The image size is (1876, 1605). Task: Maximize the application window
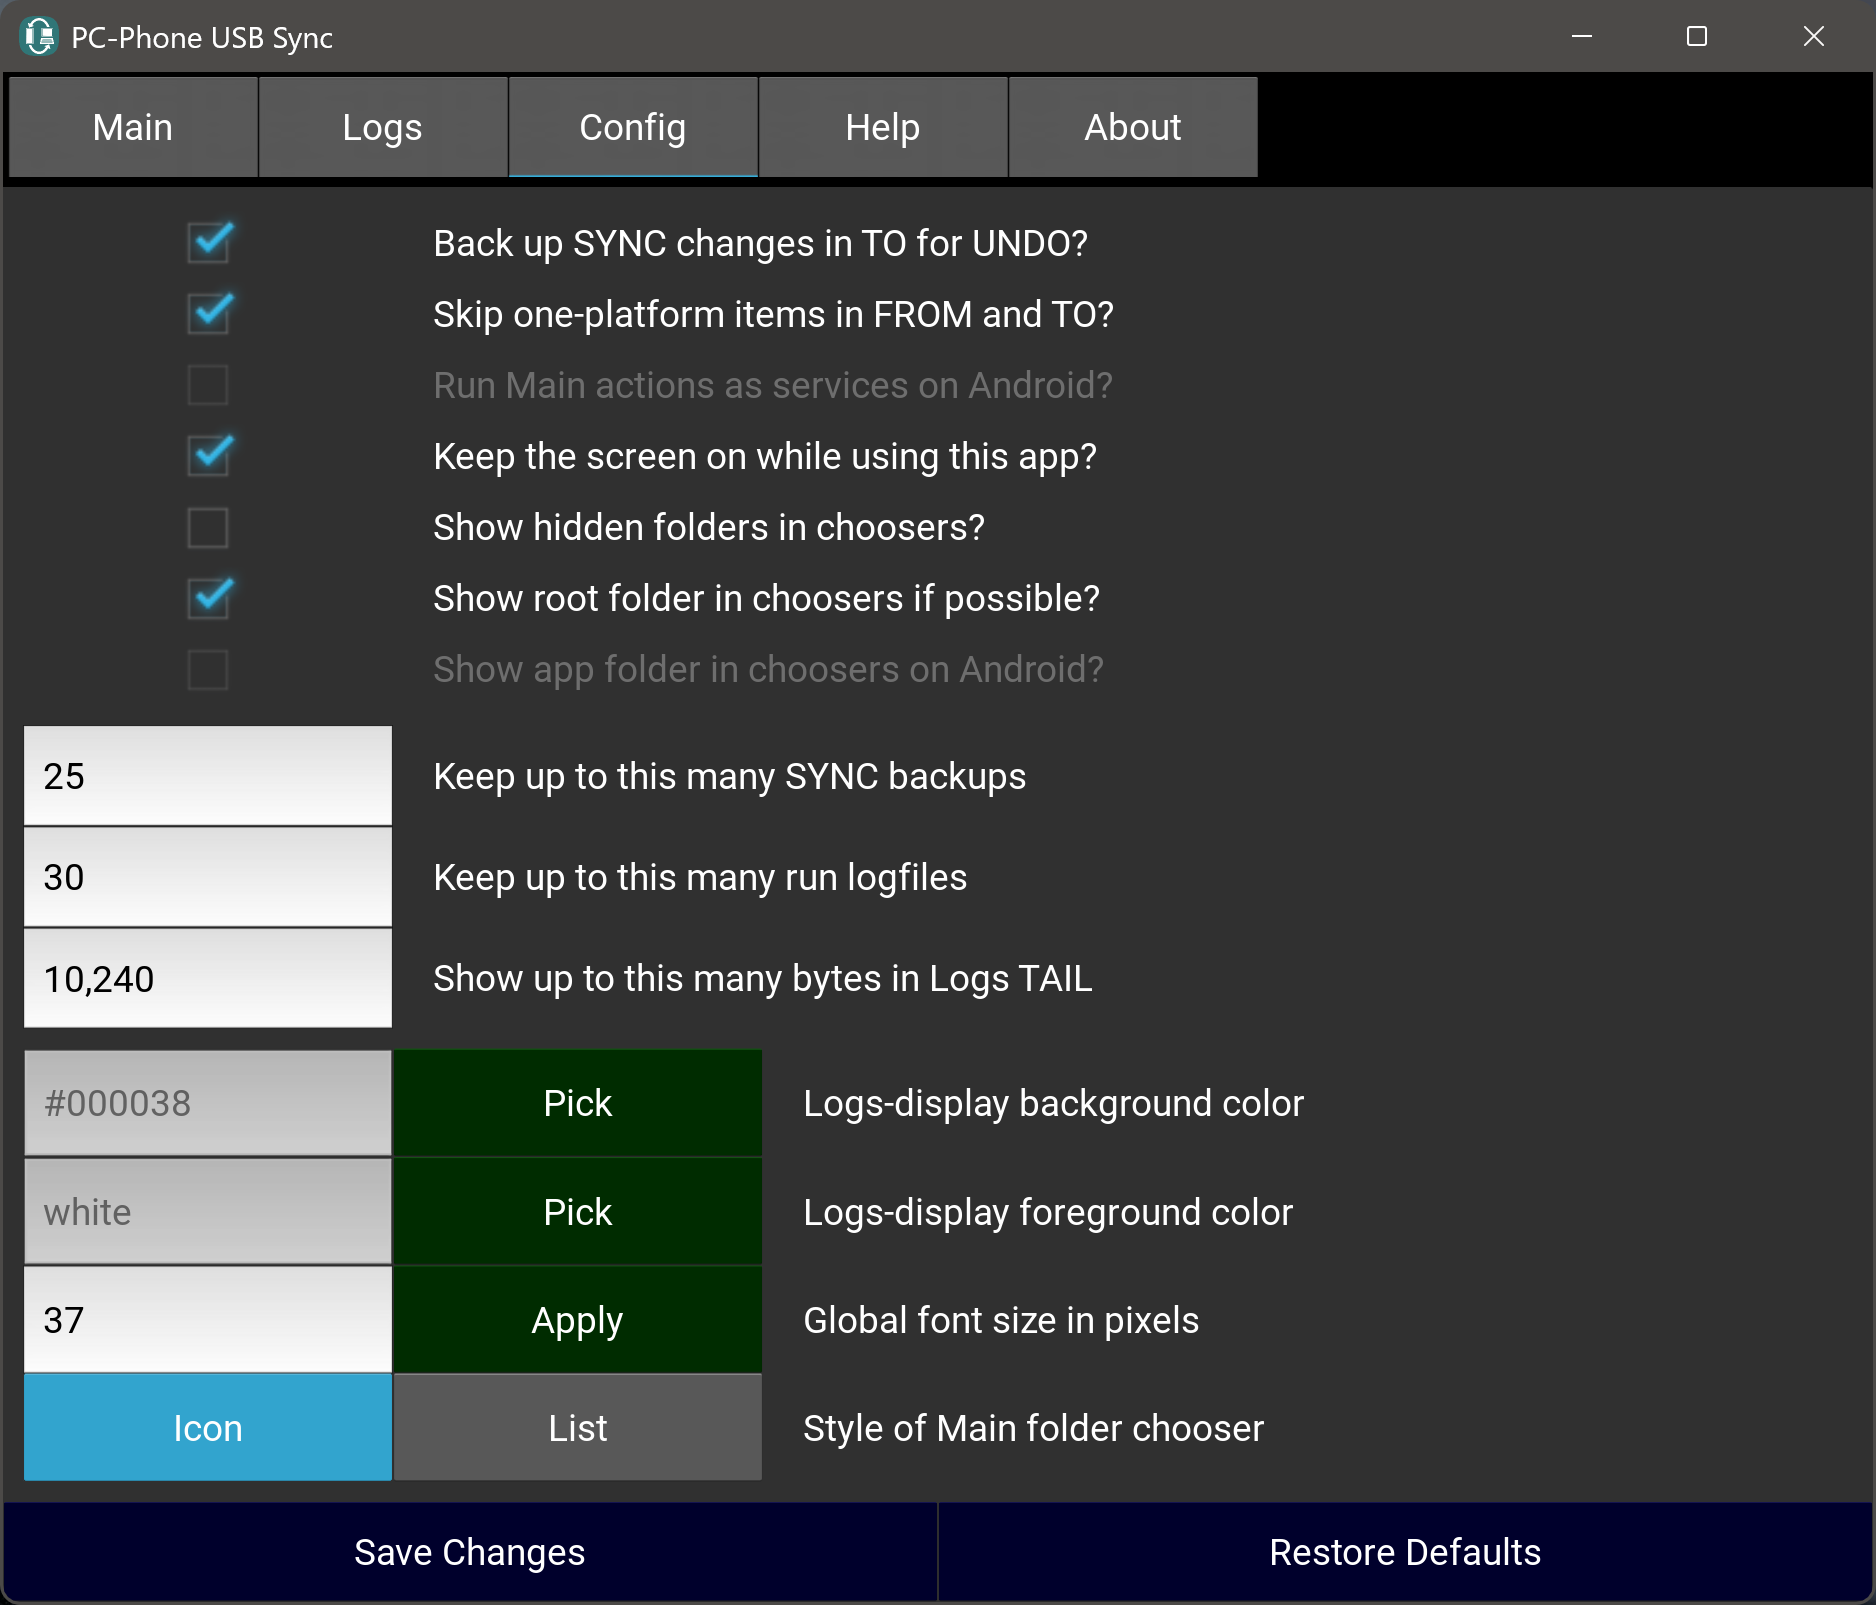[x=1696, y=37]
